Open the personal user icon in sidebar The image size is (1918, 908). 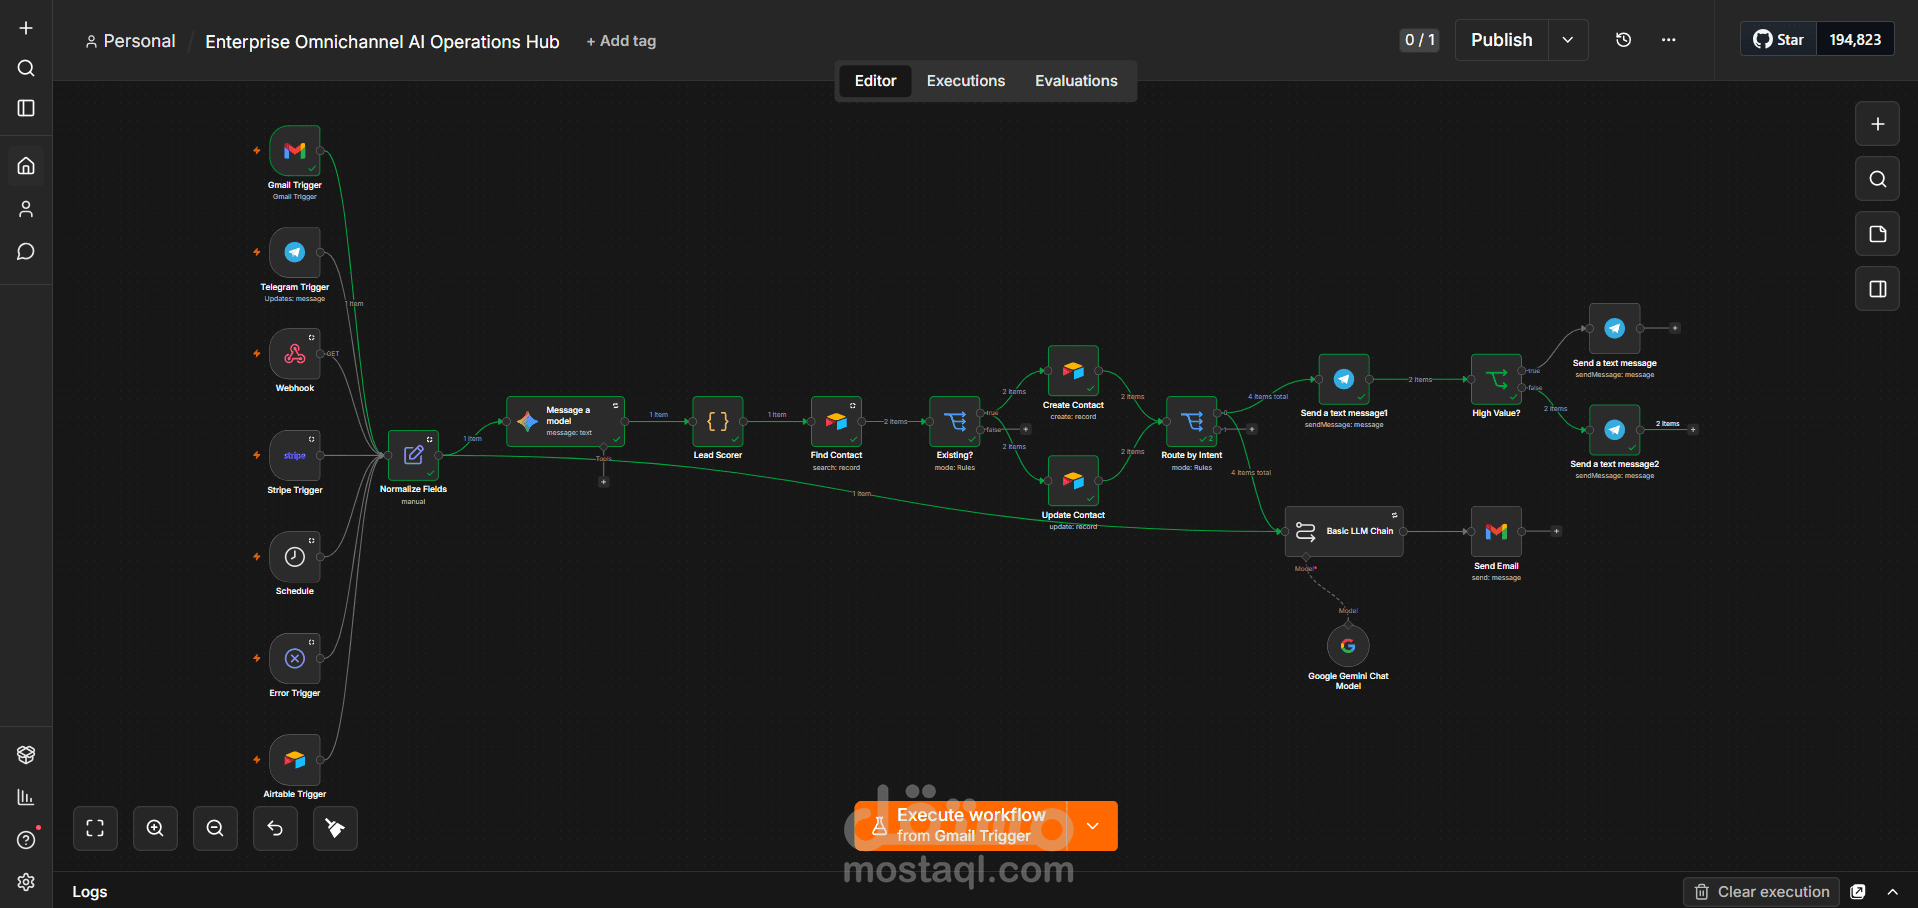[26, 209]
